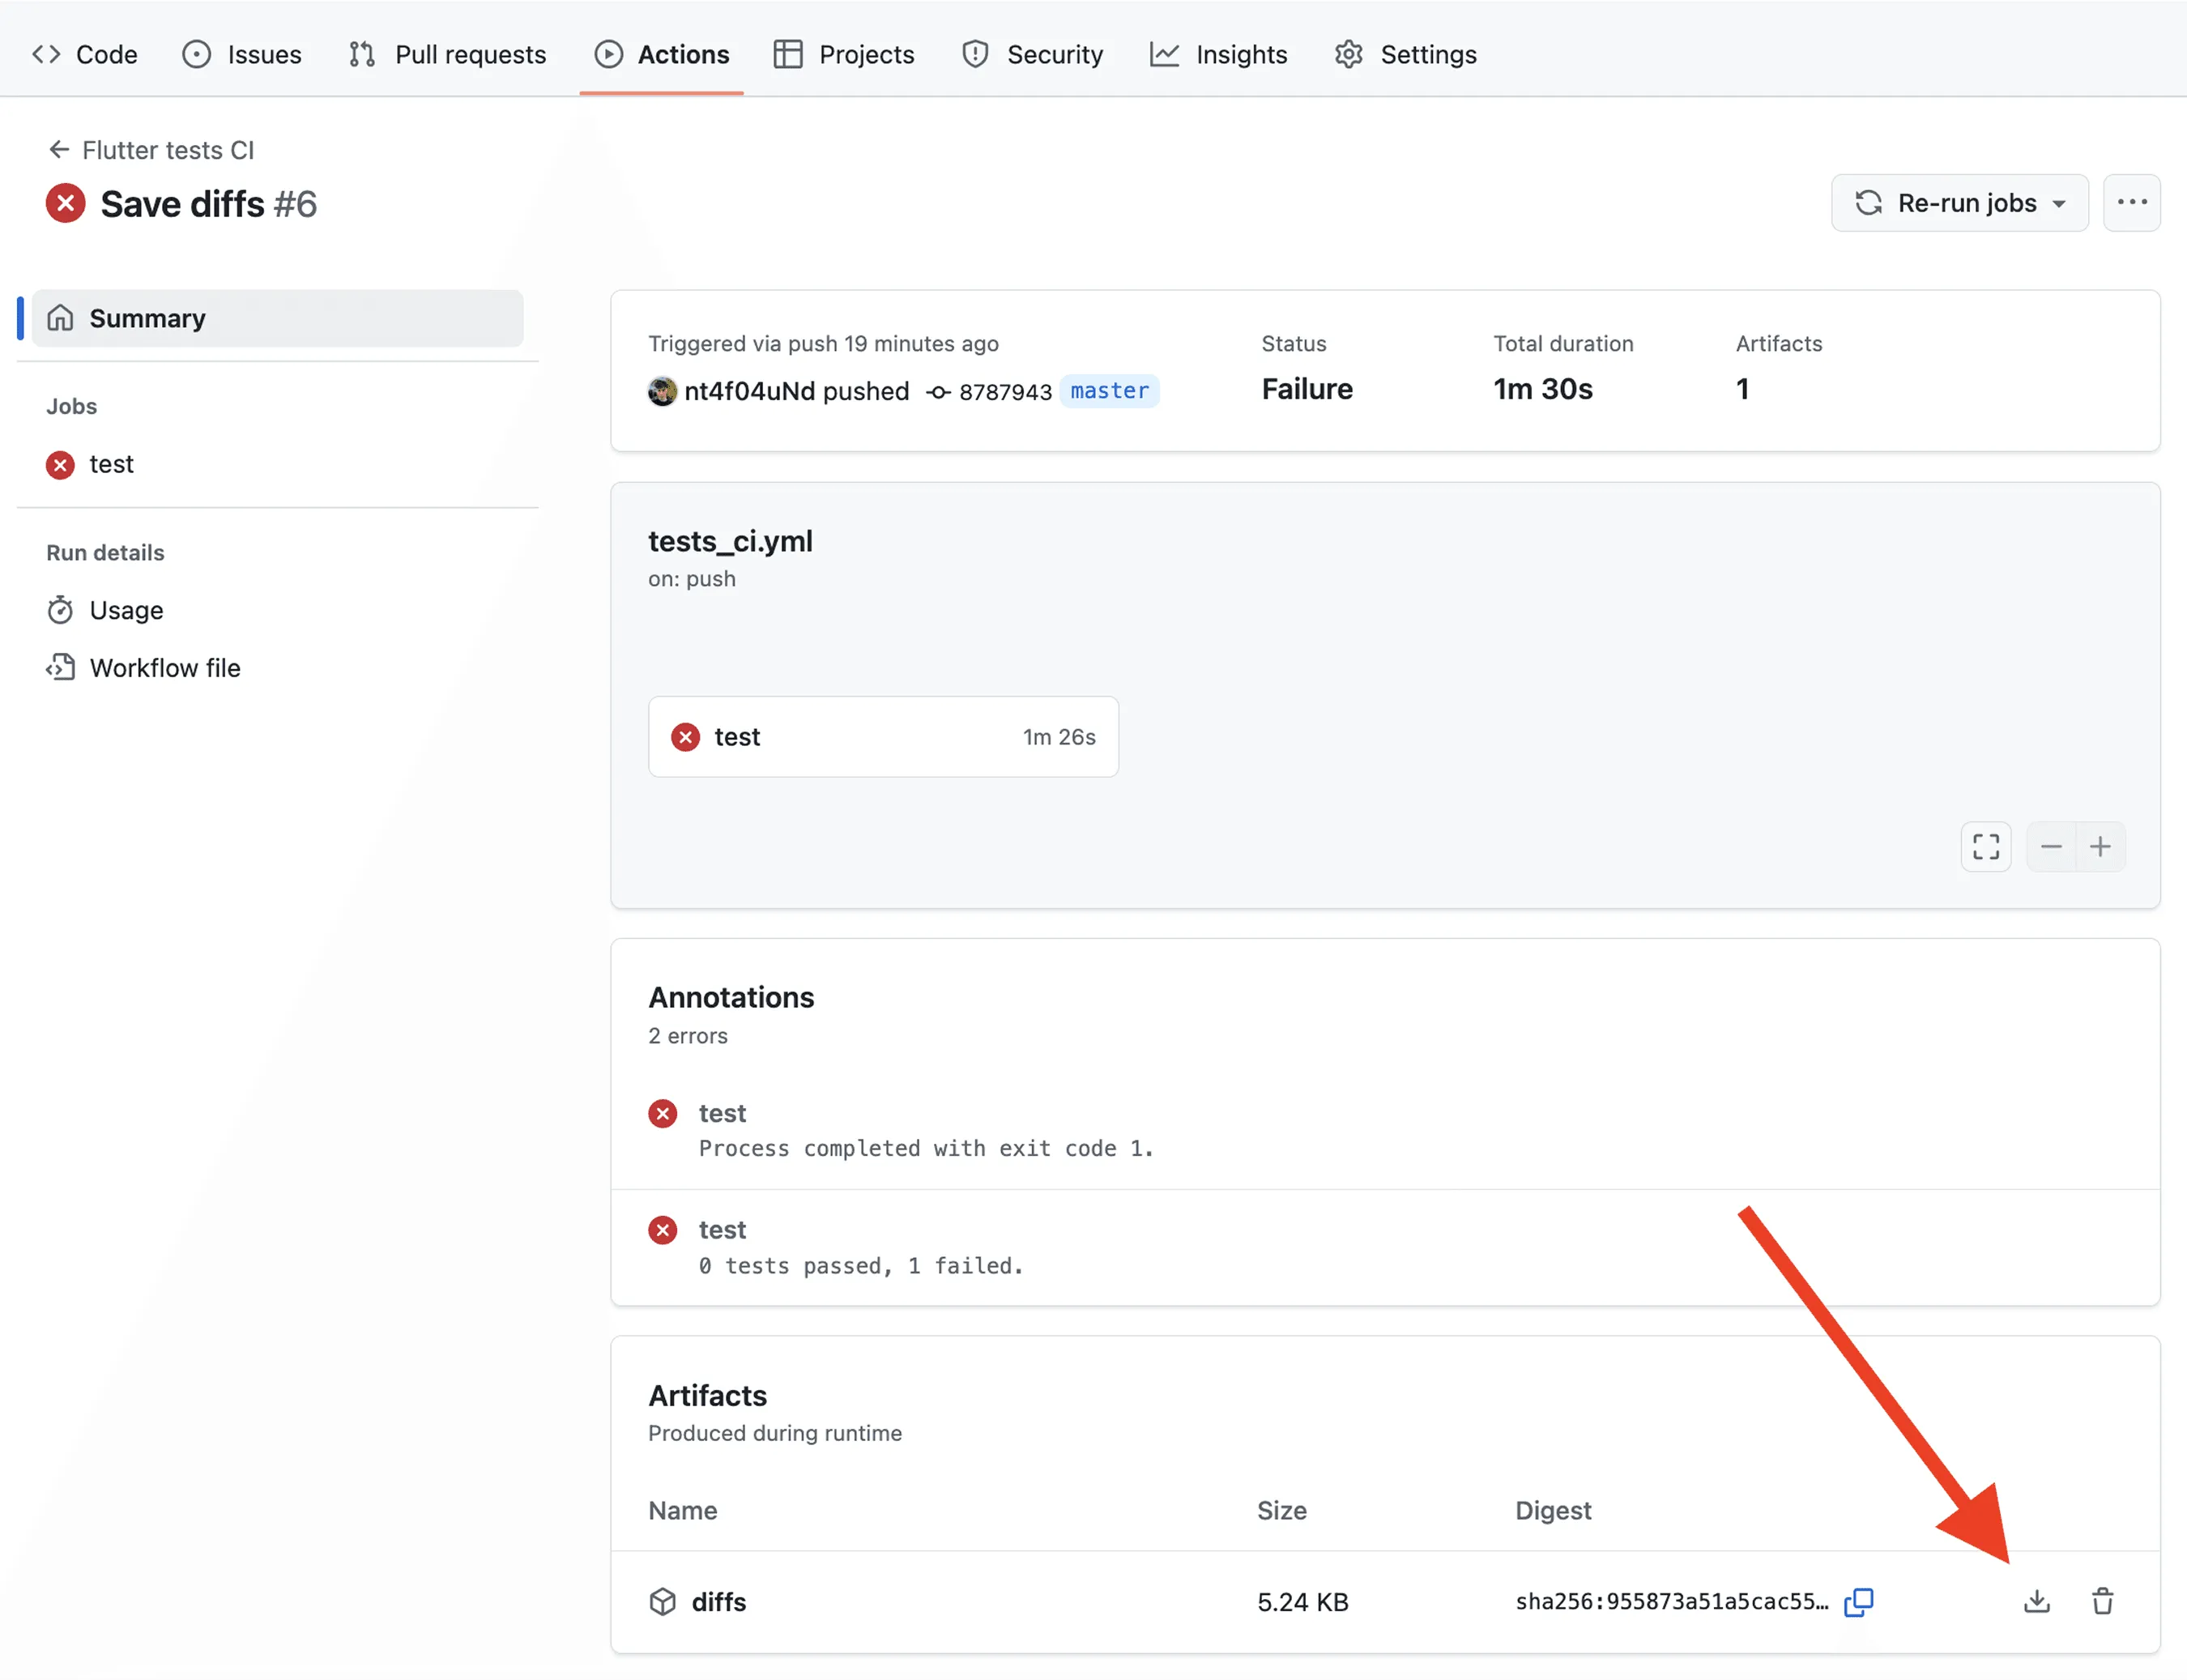Open the Projects tab
Screen dimensions: 2187x1680
point(844,54)
